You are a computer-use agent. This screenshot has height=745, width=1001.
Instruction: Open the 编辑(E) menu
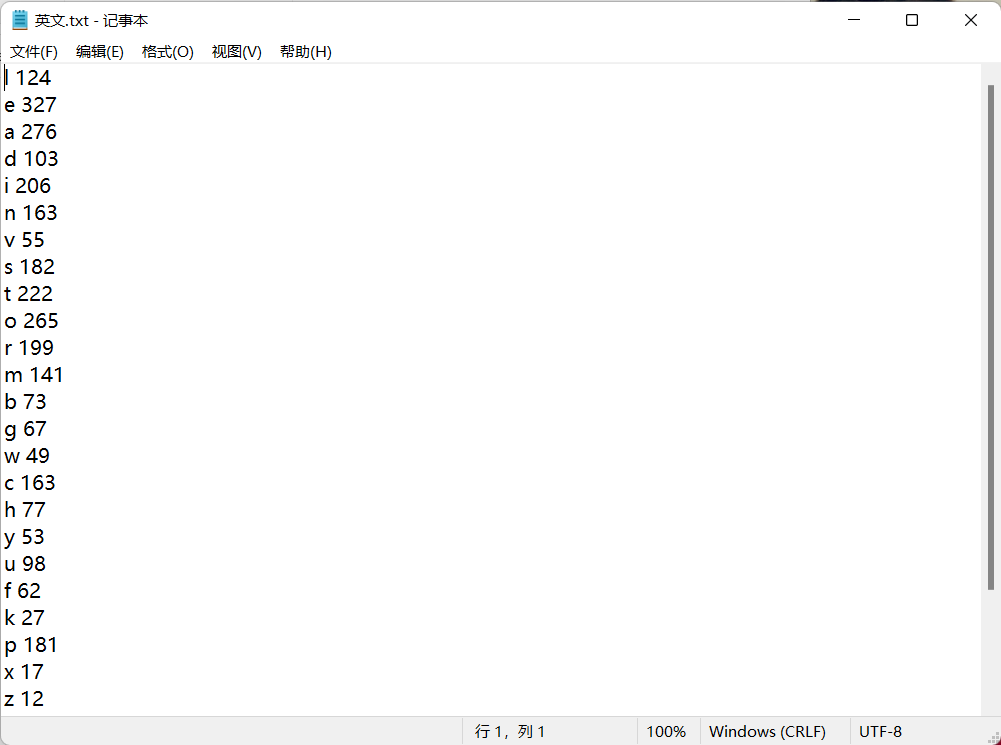[x=99, y=51]
